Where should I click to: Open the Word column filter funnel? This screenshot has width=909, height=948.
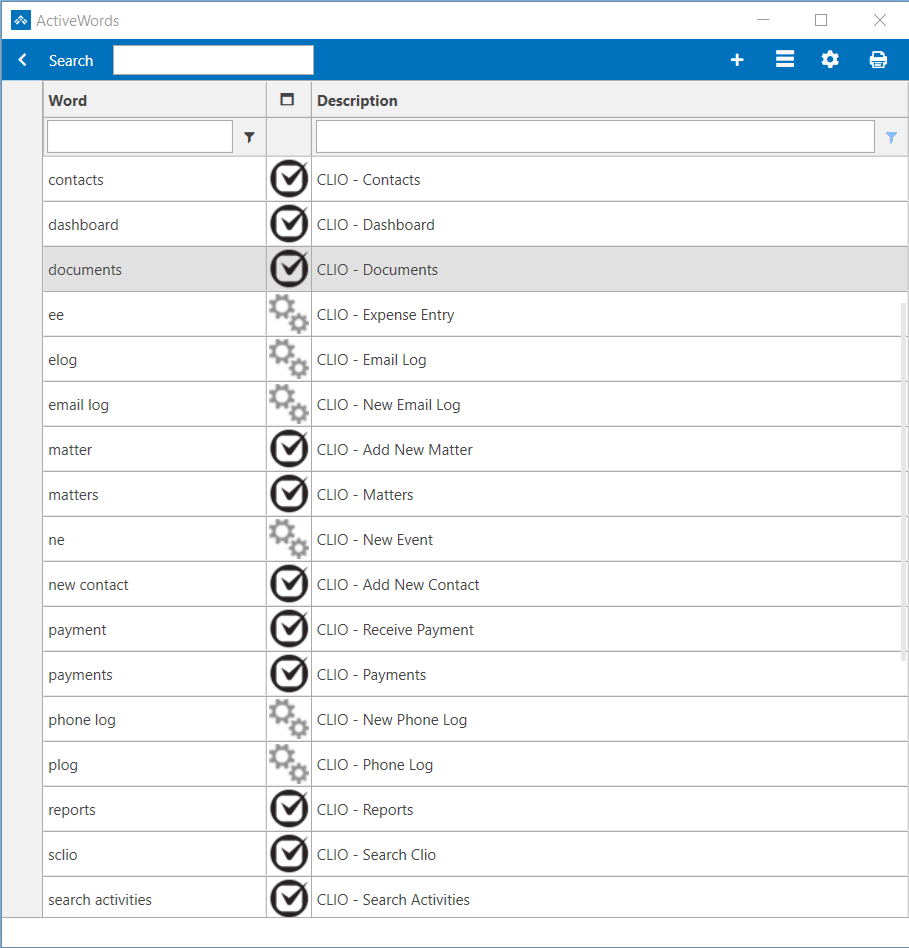pos(248,137)
